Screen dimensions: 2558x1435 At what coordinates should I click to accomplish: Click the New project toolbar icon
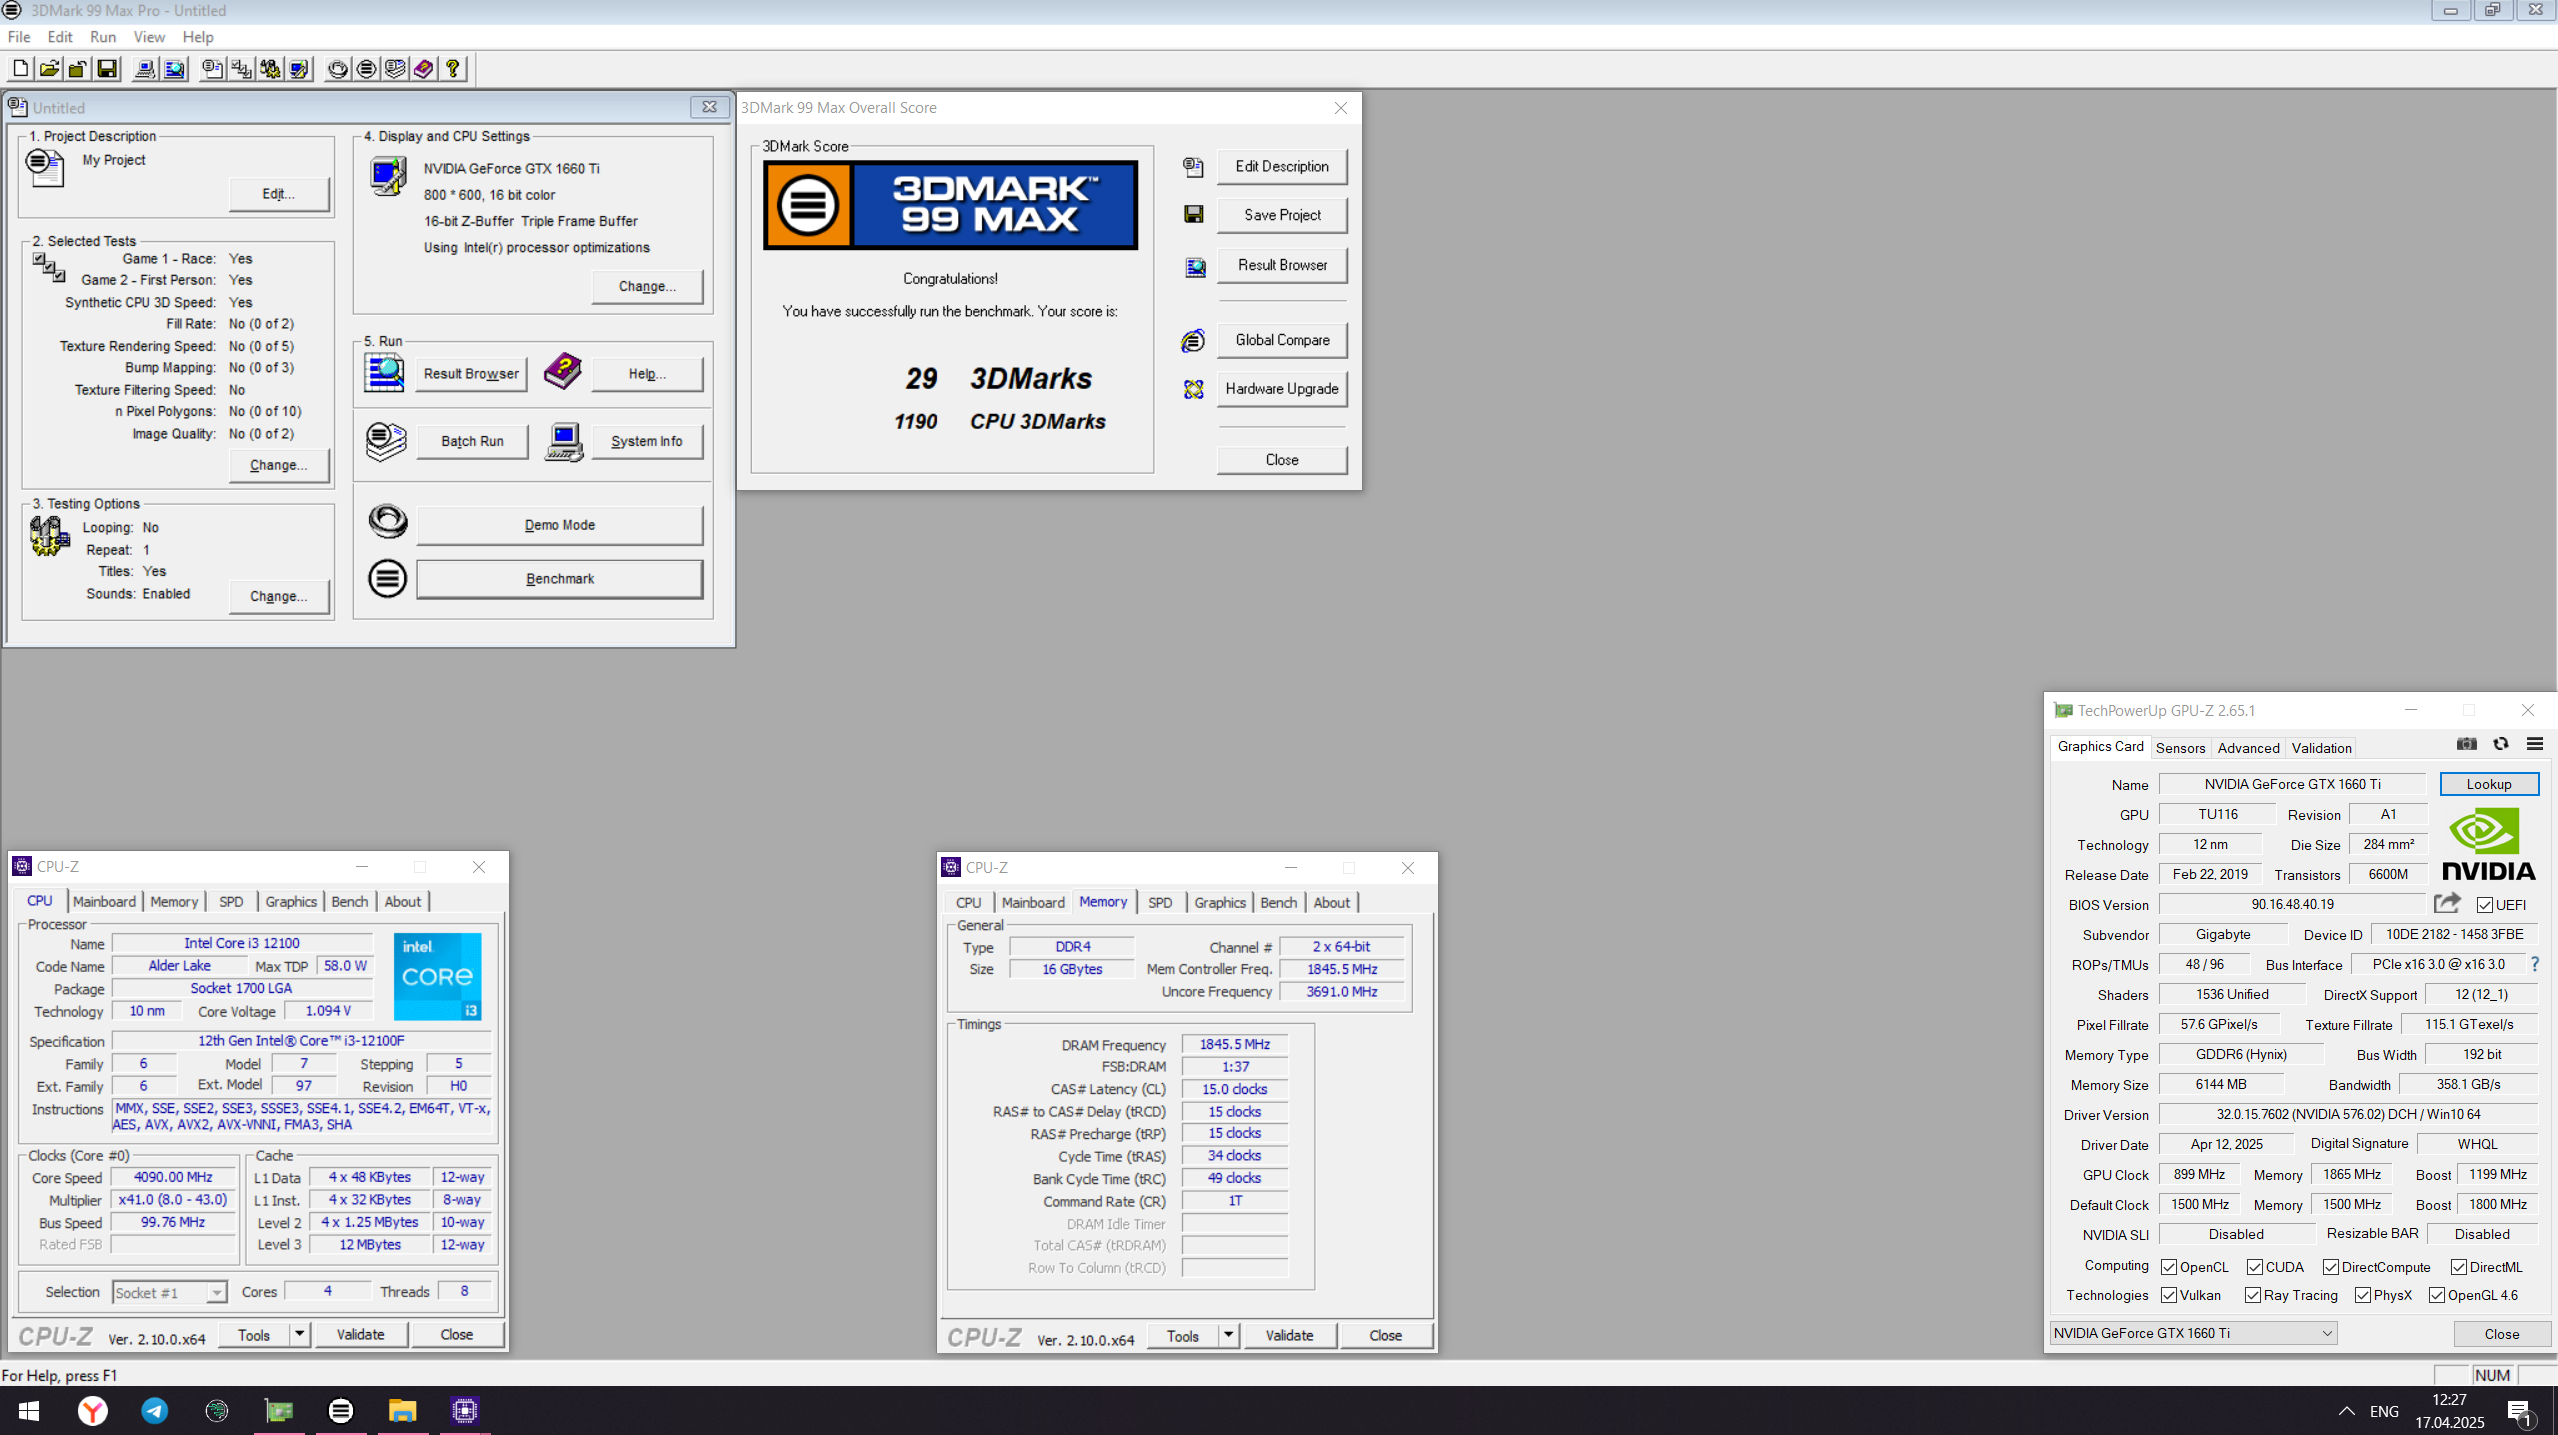(x=20, y=69)
